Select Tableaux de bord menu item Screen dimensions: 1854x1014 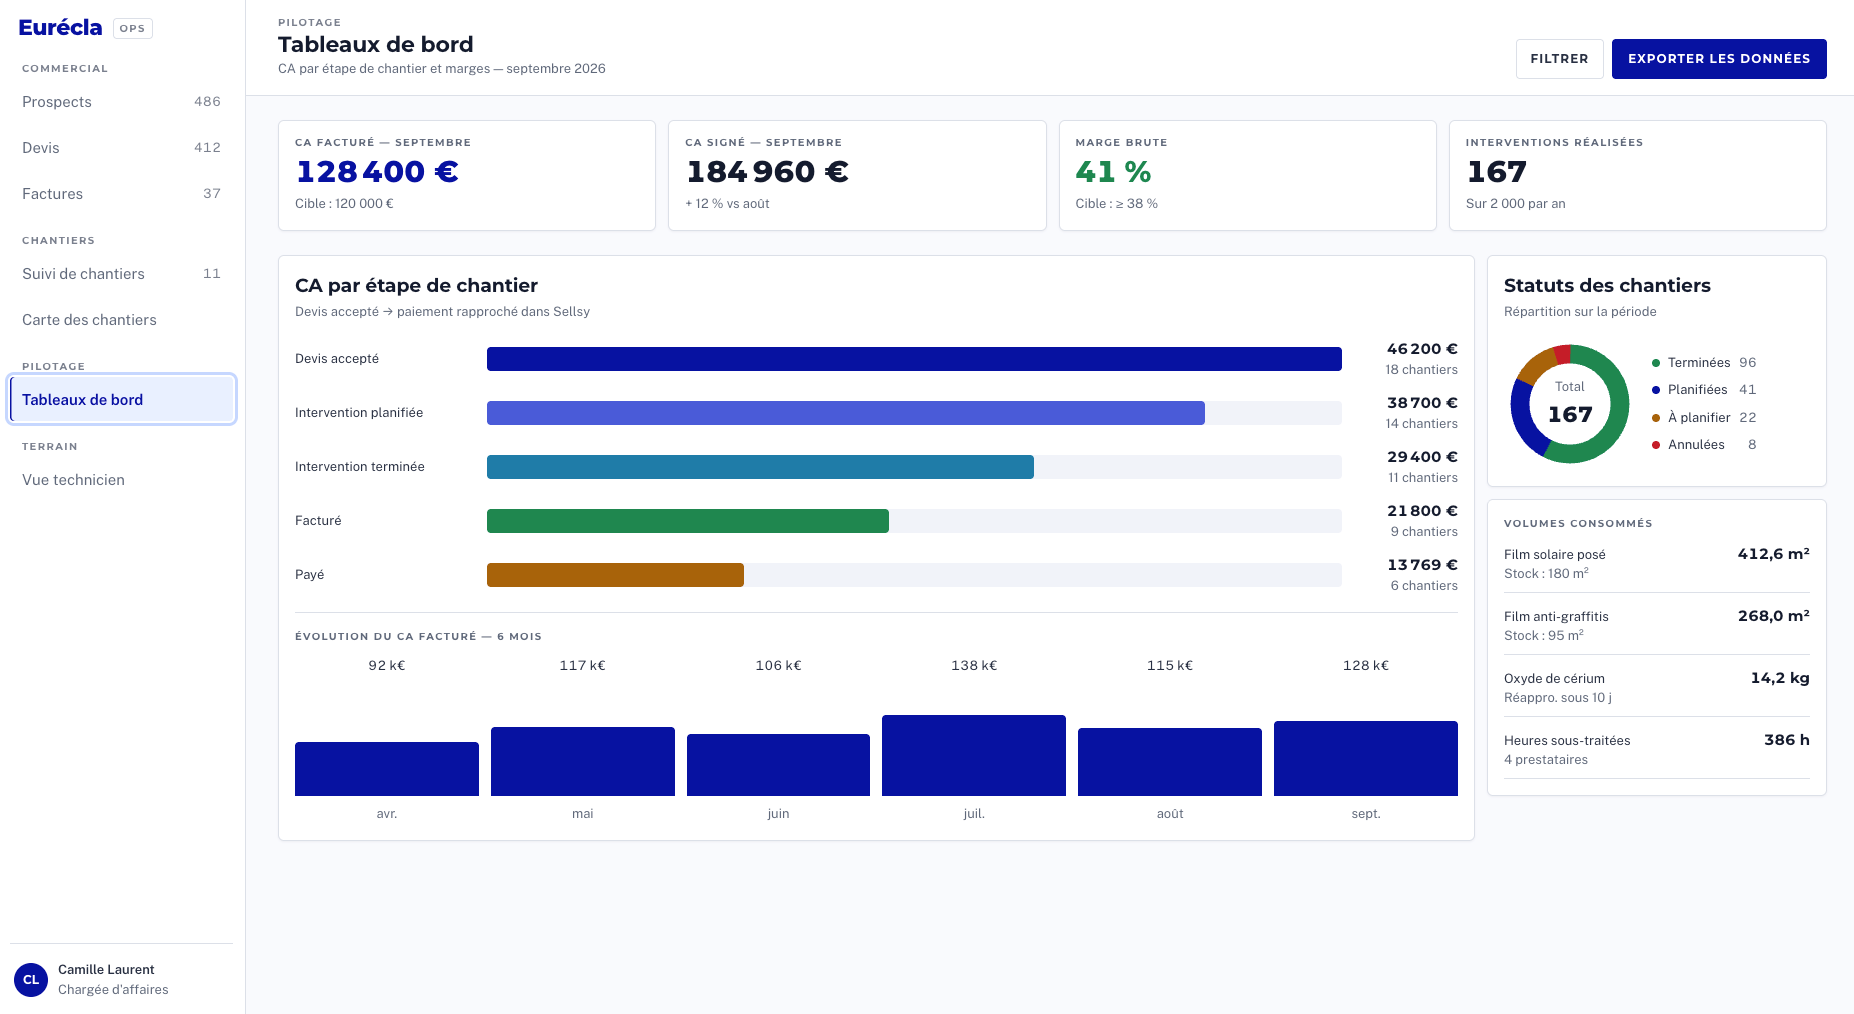(122, 400)
